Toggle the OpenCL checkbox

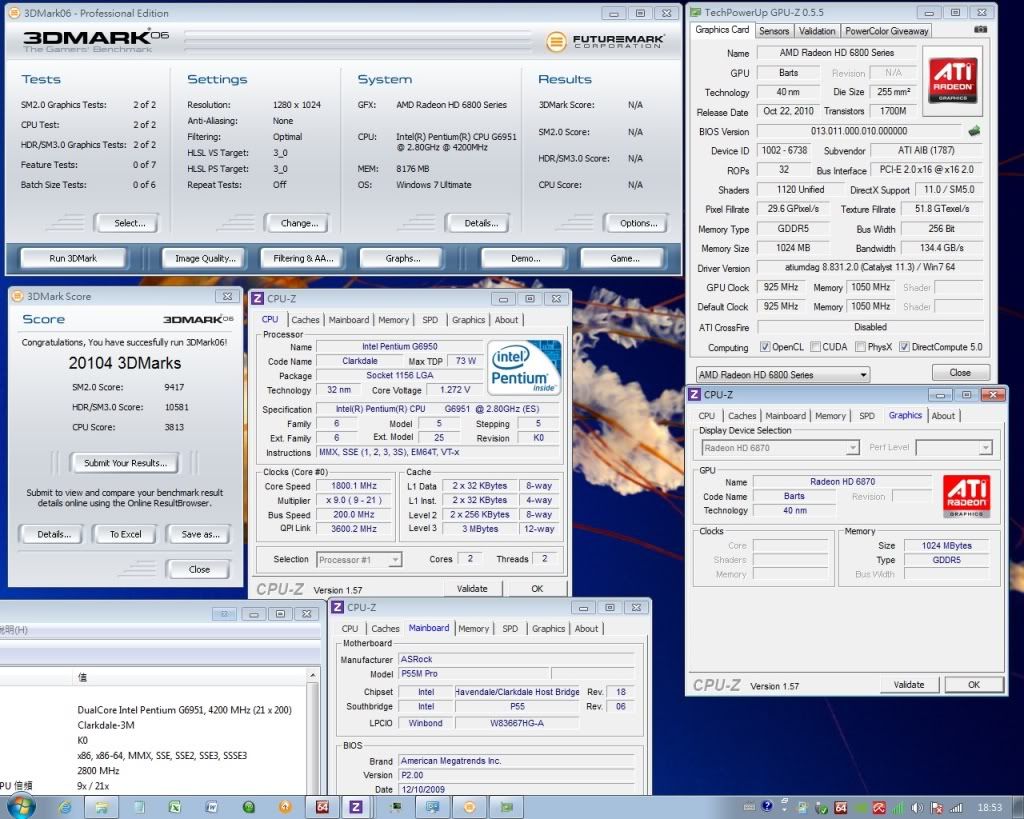[x=765, y=347]
